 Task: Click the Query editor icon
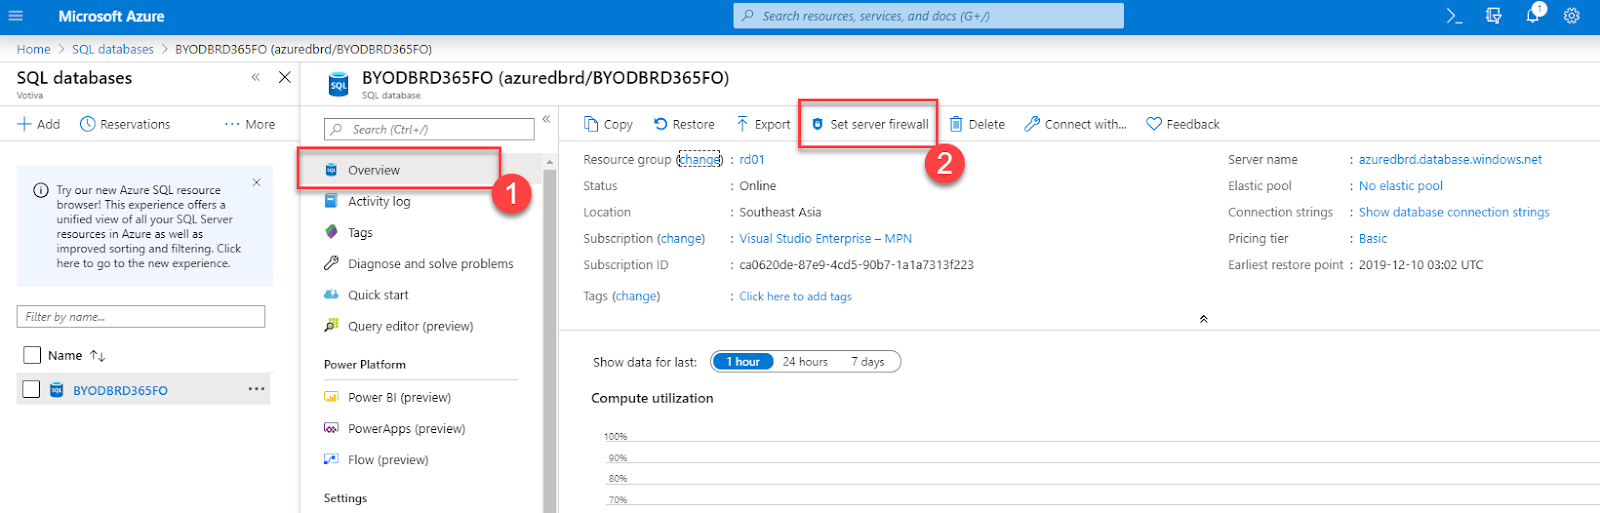pos(331,325)
